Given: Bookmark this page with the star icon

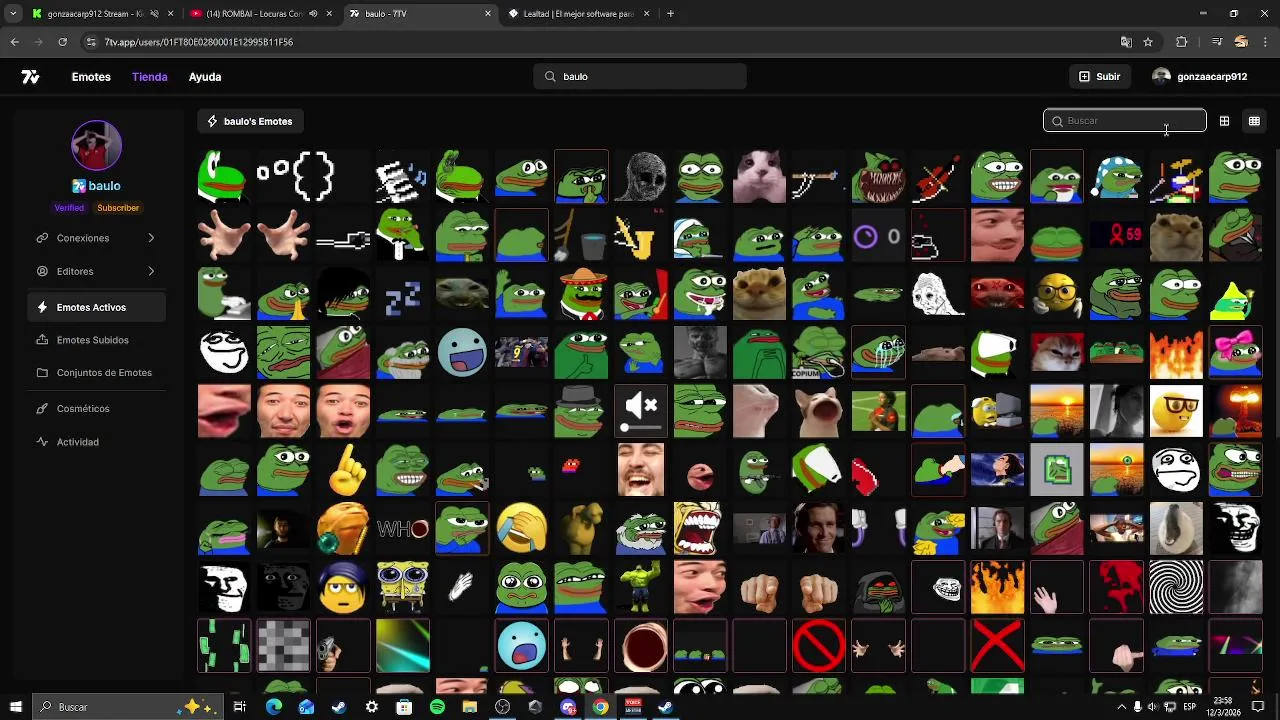Looking at the screenshot, I should (x=1148, y=42).
